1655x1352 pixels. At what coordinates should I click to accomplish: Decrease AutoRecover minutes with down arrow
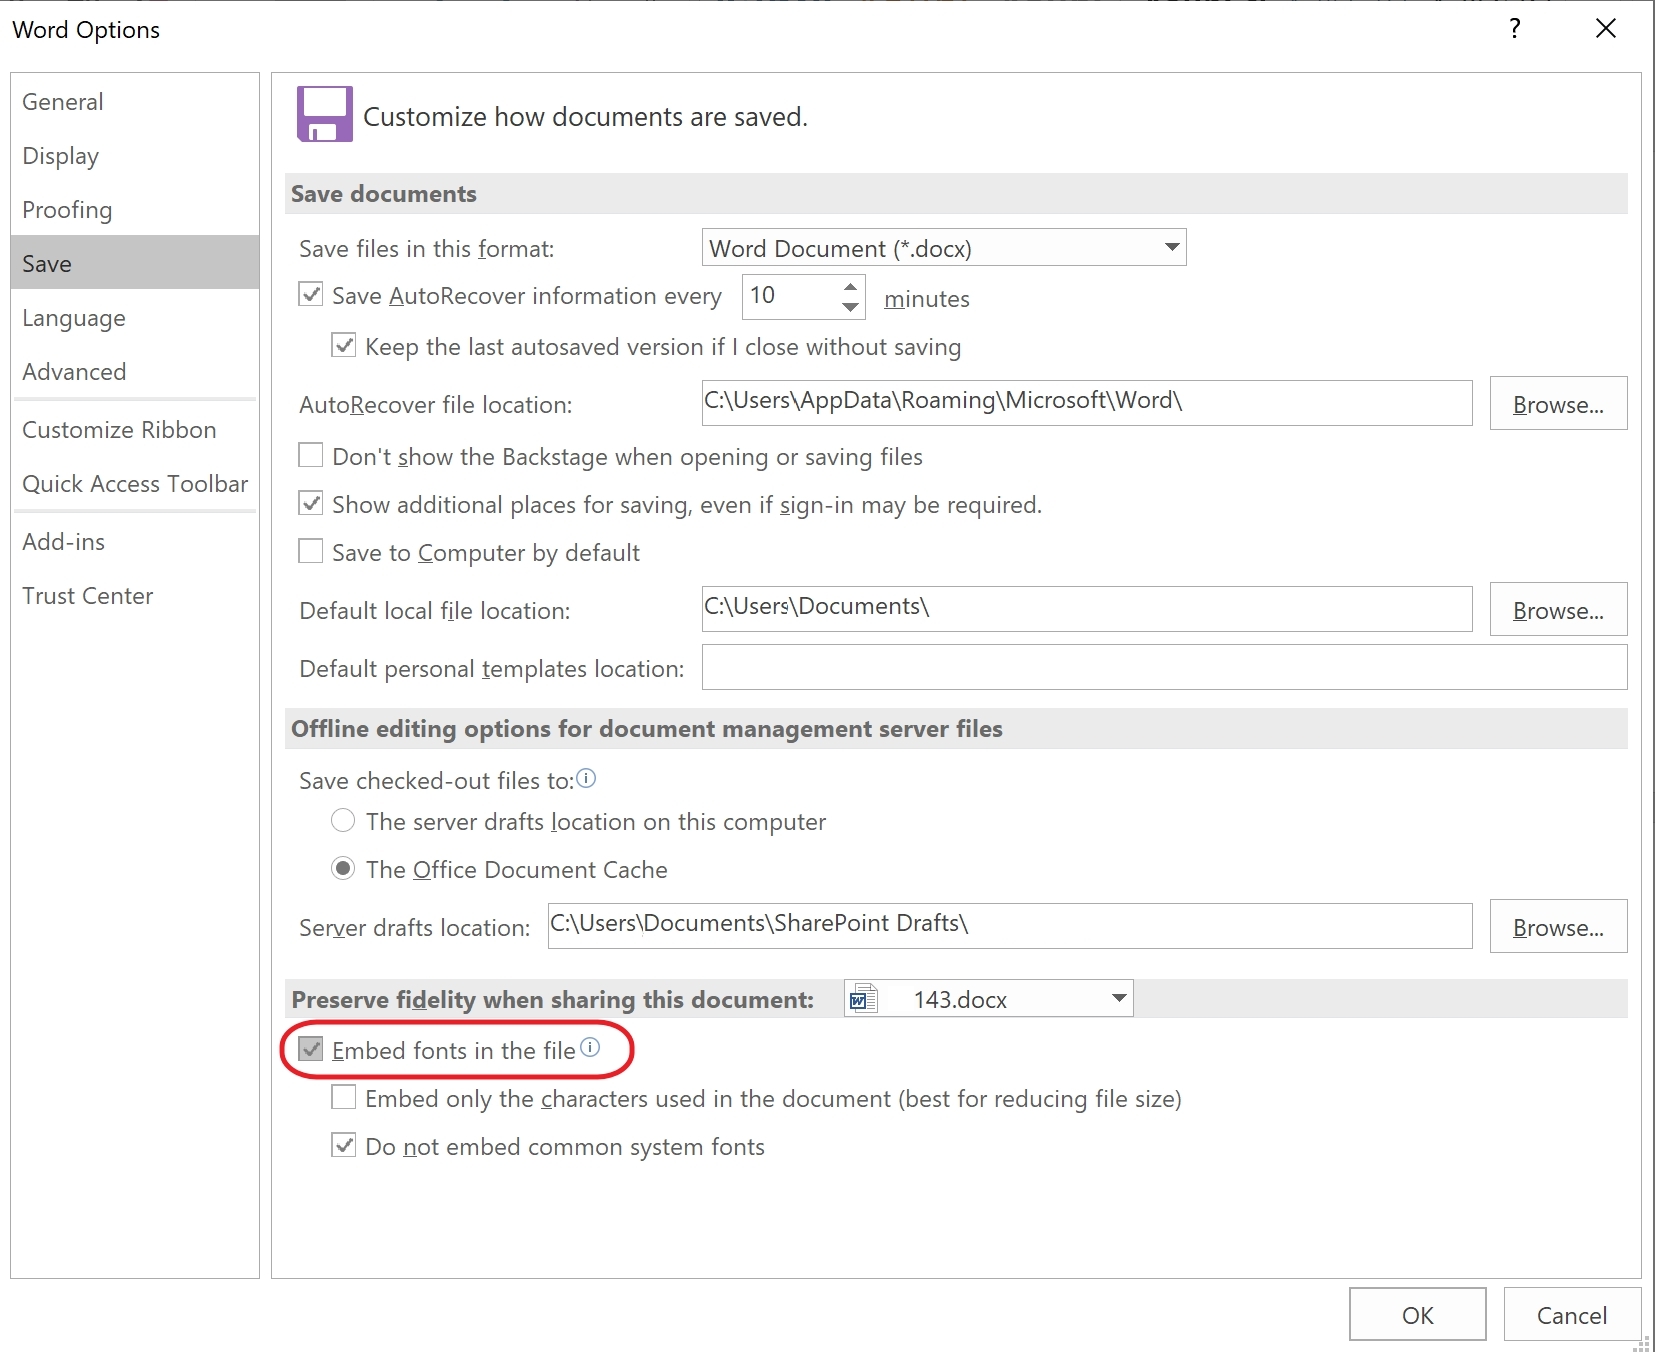coord(850,306)
